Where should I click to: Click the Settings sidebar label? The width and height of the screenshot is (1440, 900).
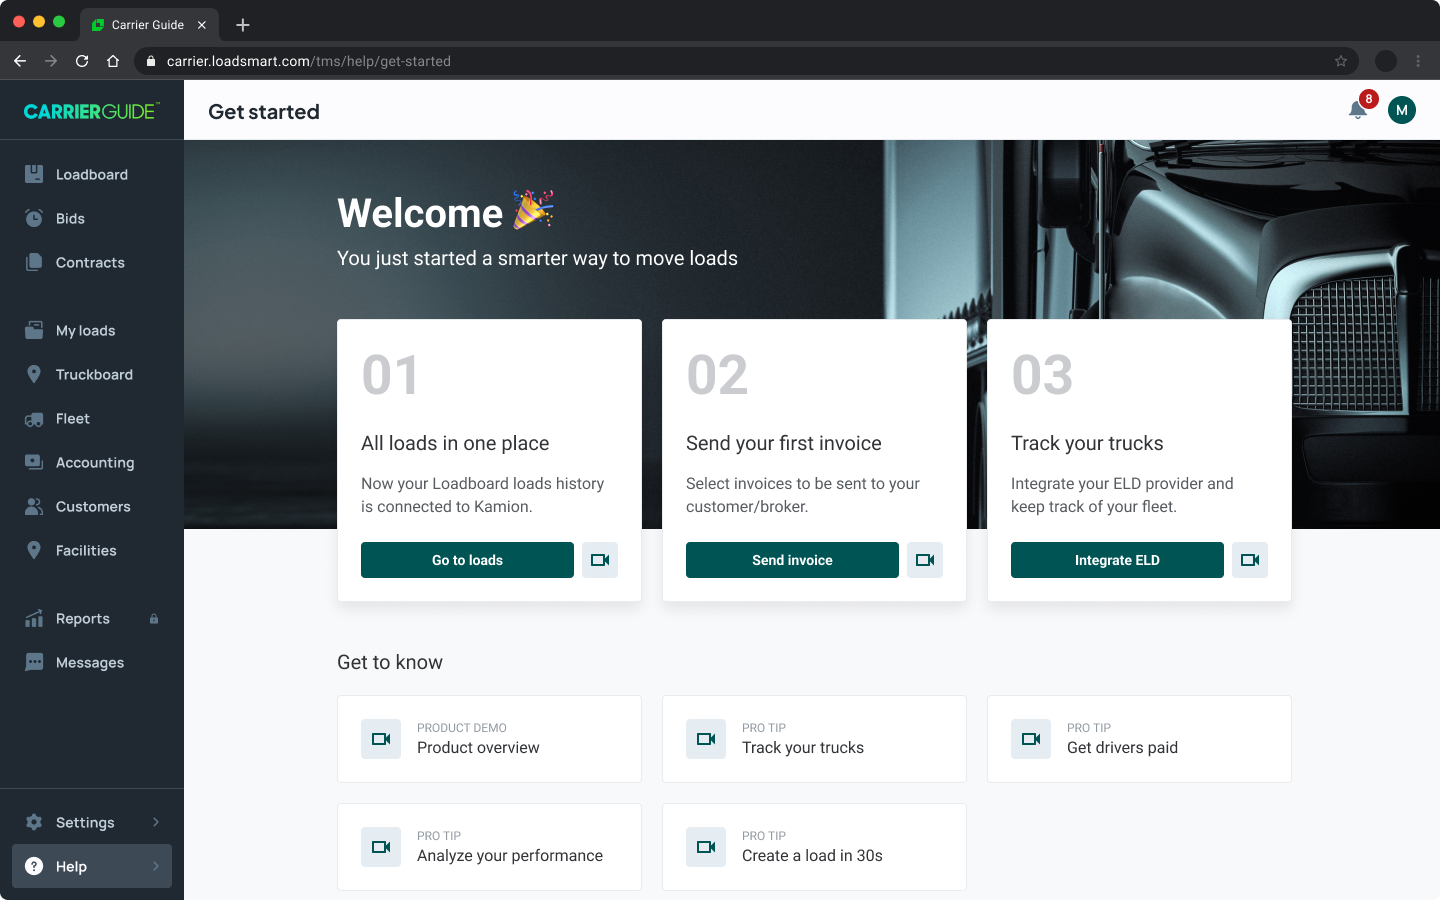coord(85,823)
